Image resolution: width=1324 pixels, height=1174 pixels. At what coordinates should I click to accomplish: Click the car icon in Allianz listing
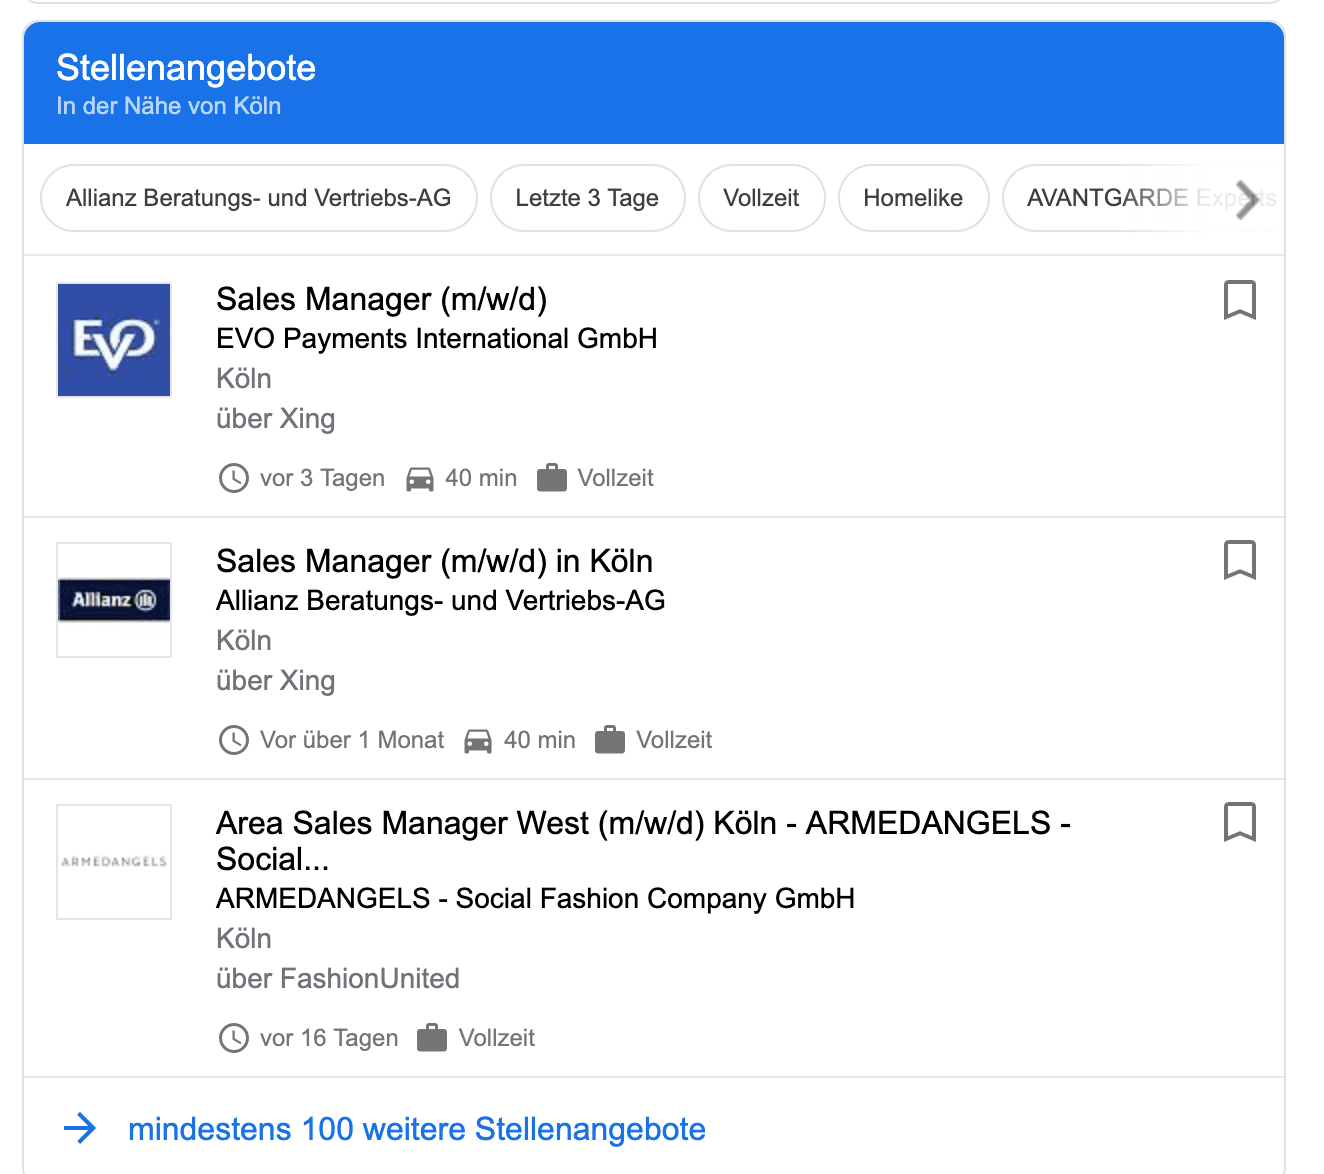pos(478,741)
